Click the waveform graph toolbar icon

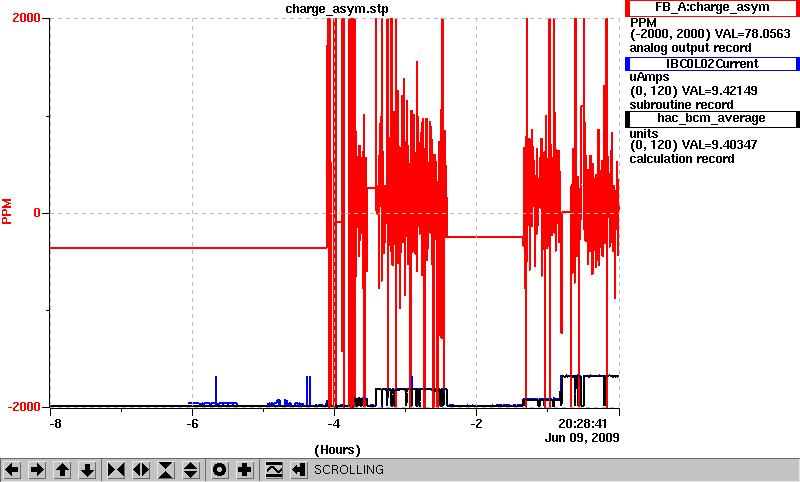(x=274, y=469)
